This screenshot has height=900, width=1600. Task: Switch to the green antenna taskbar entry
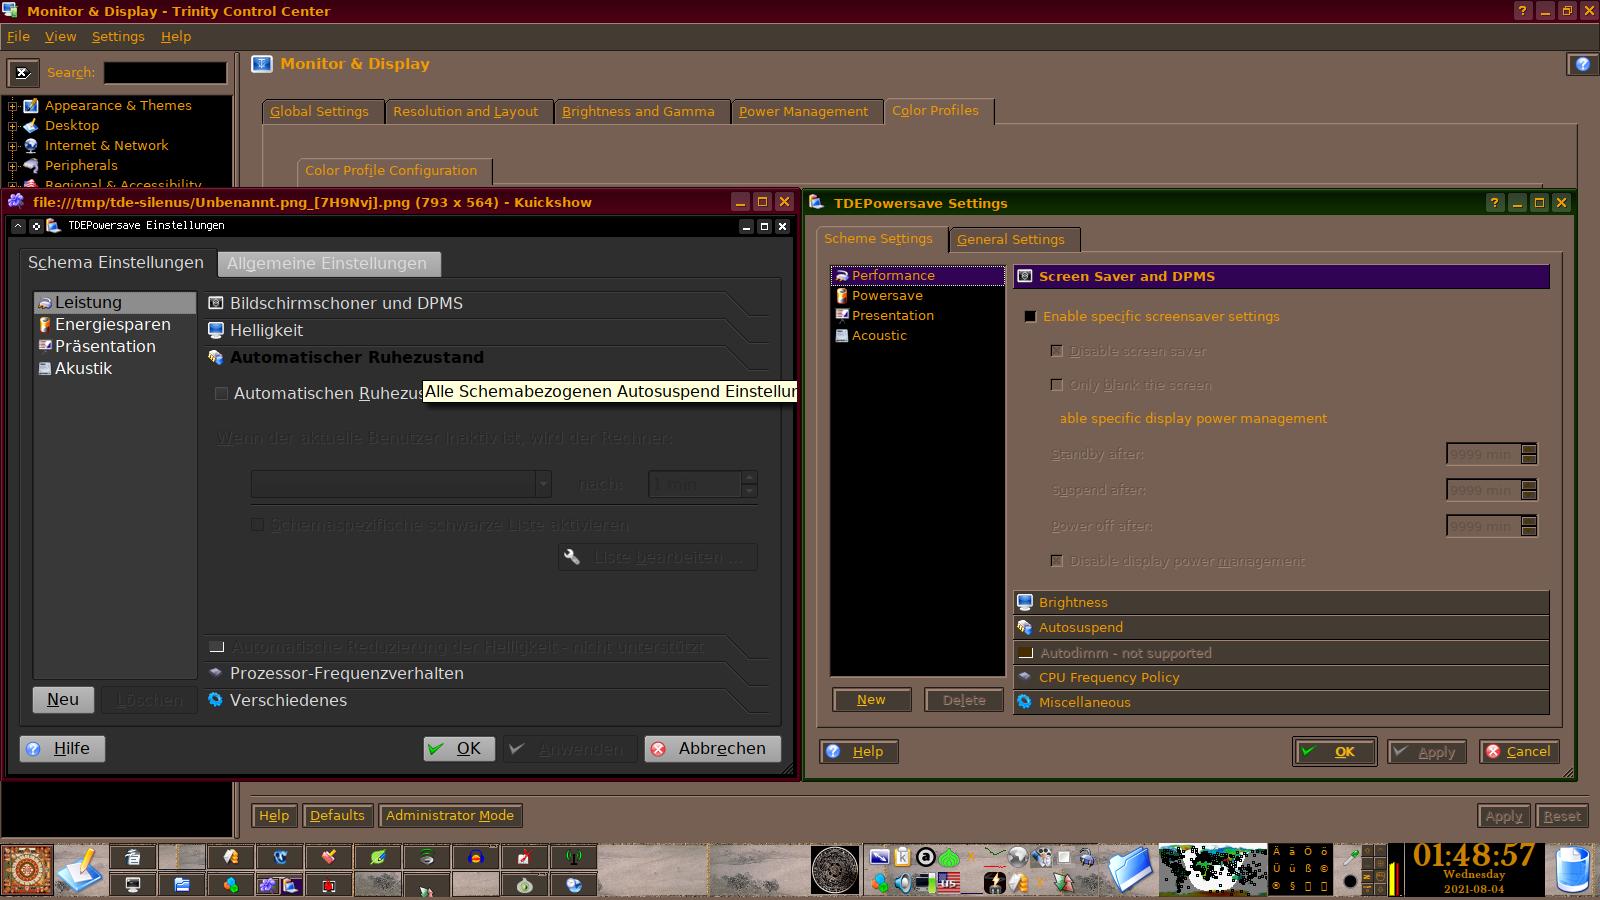pos(574,857)
